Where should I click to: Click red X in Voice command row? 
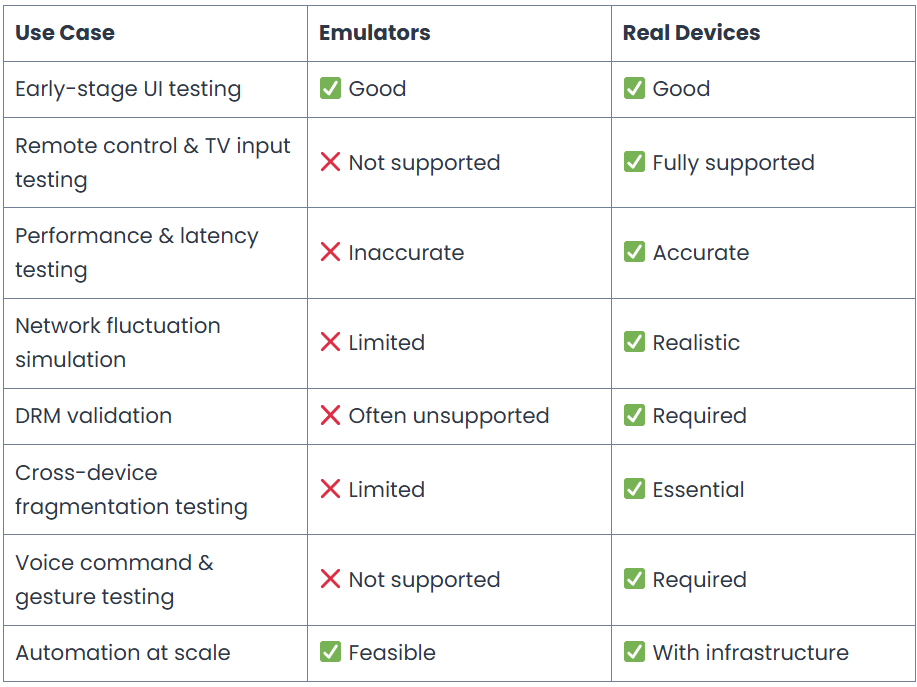(330, 579)
